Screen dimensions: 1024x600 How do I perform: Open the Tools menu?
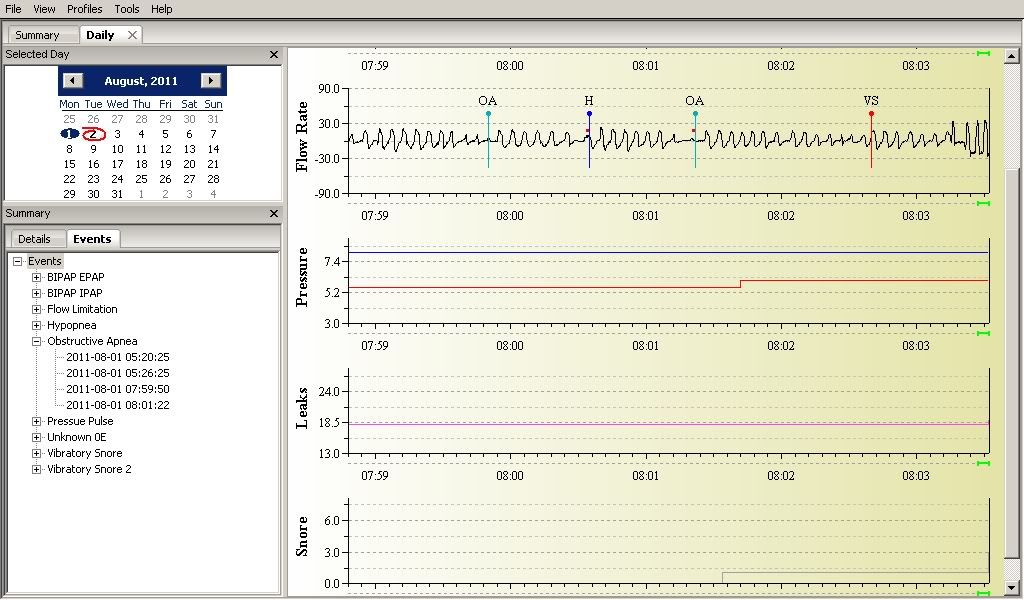tap(127, 9)
